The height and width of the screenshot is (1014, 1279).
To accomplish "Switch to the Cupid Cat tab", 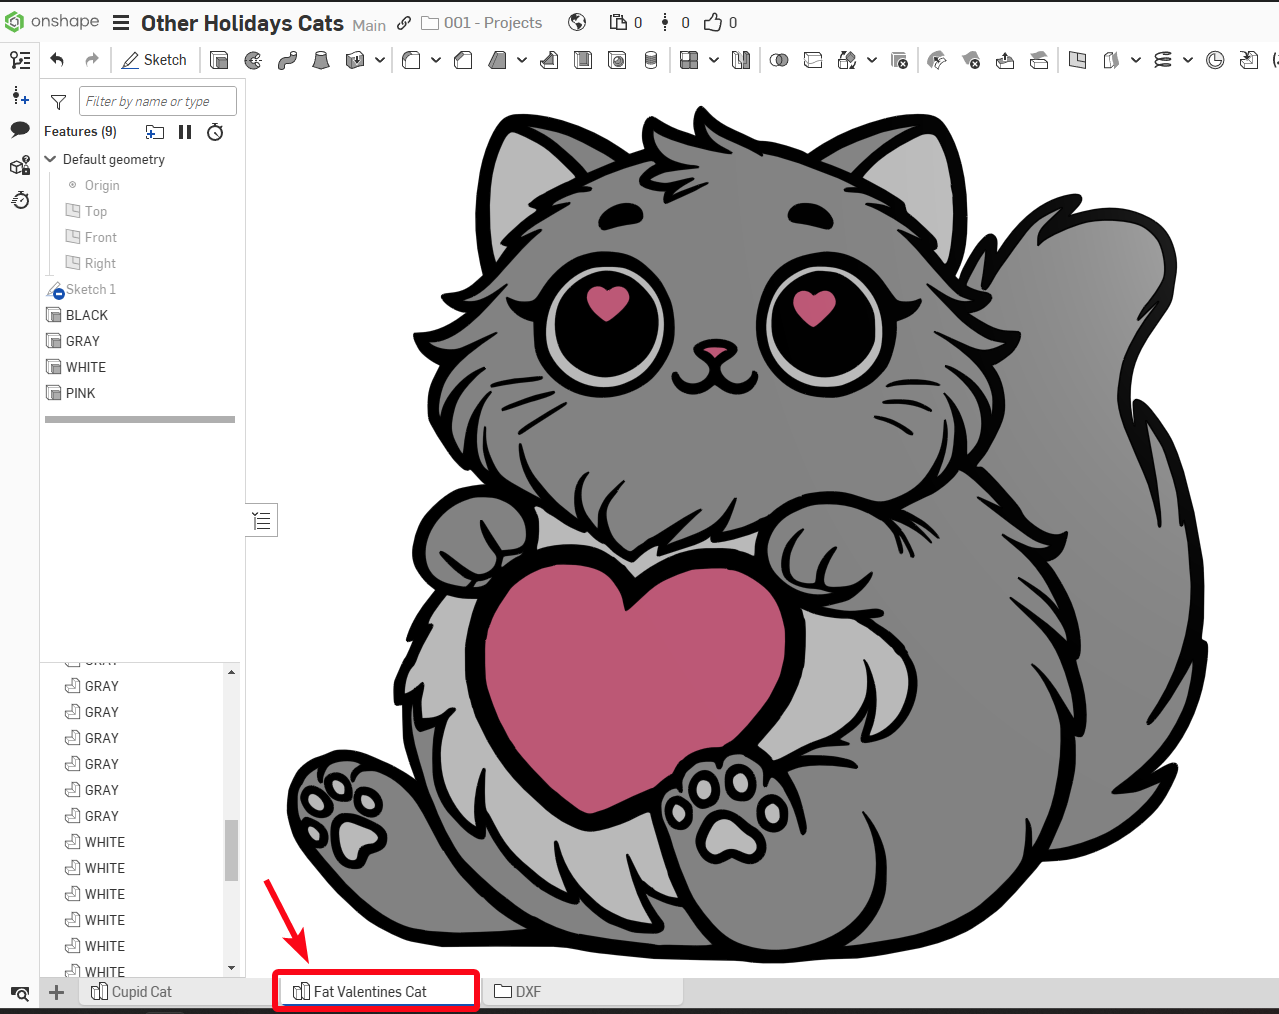I will coord(141,992).
